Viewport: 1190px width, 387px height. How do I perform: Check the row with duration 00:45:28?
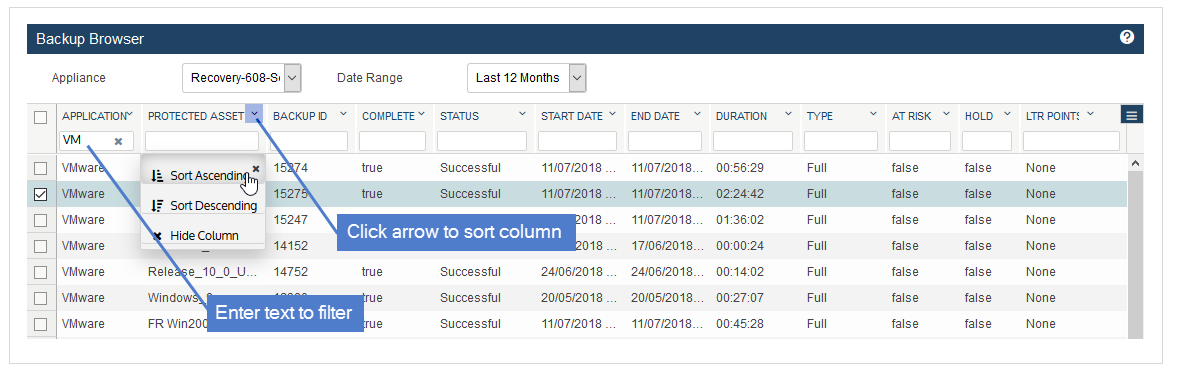41,324
